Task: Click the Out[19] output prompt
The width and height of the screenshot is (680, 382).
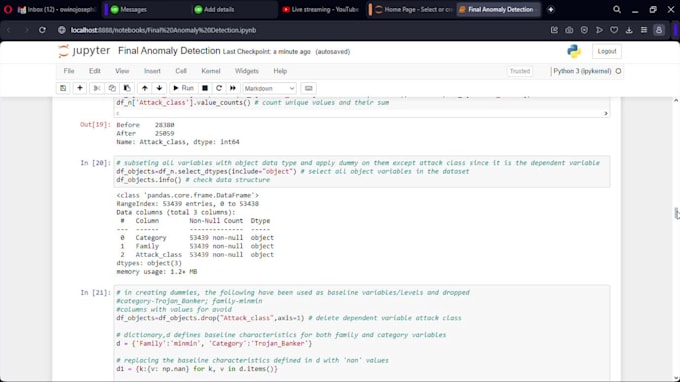Action: click(95, 124)
